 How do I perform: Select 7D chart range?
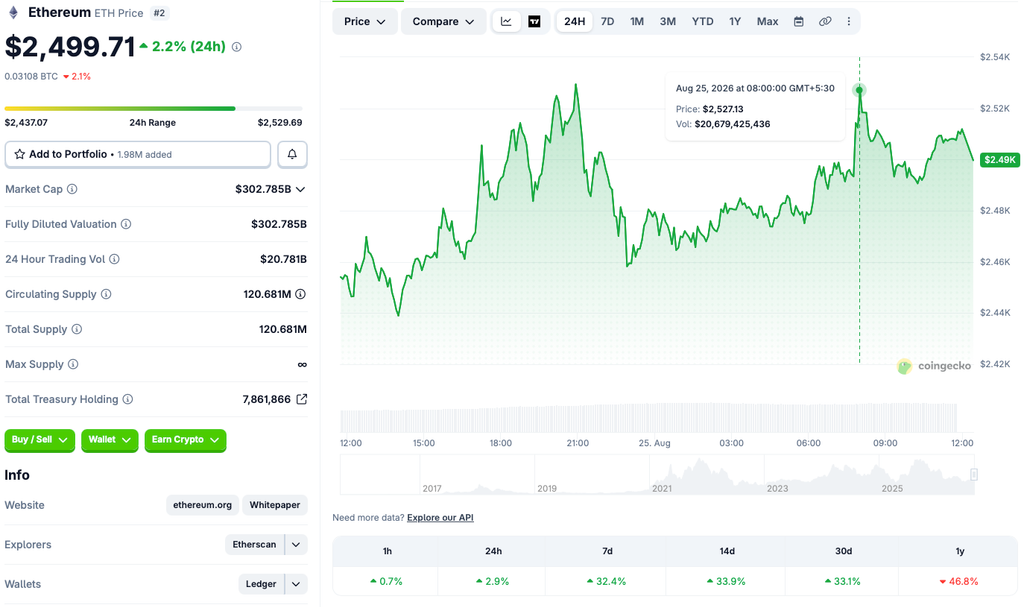(607, 22)
